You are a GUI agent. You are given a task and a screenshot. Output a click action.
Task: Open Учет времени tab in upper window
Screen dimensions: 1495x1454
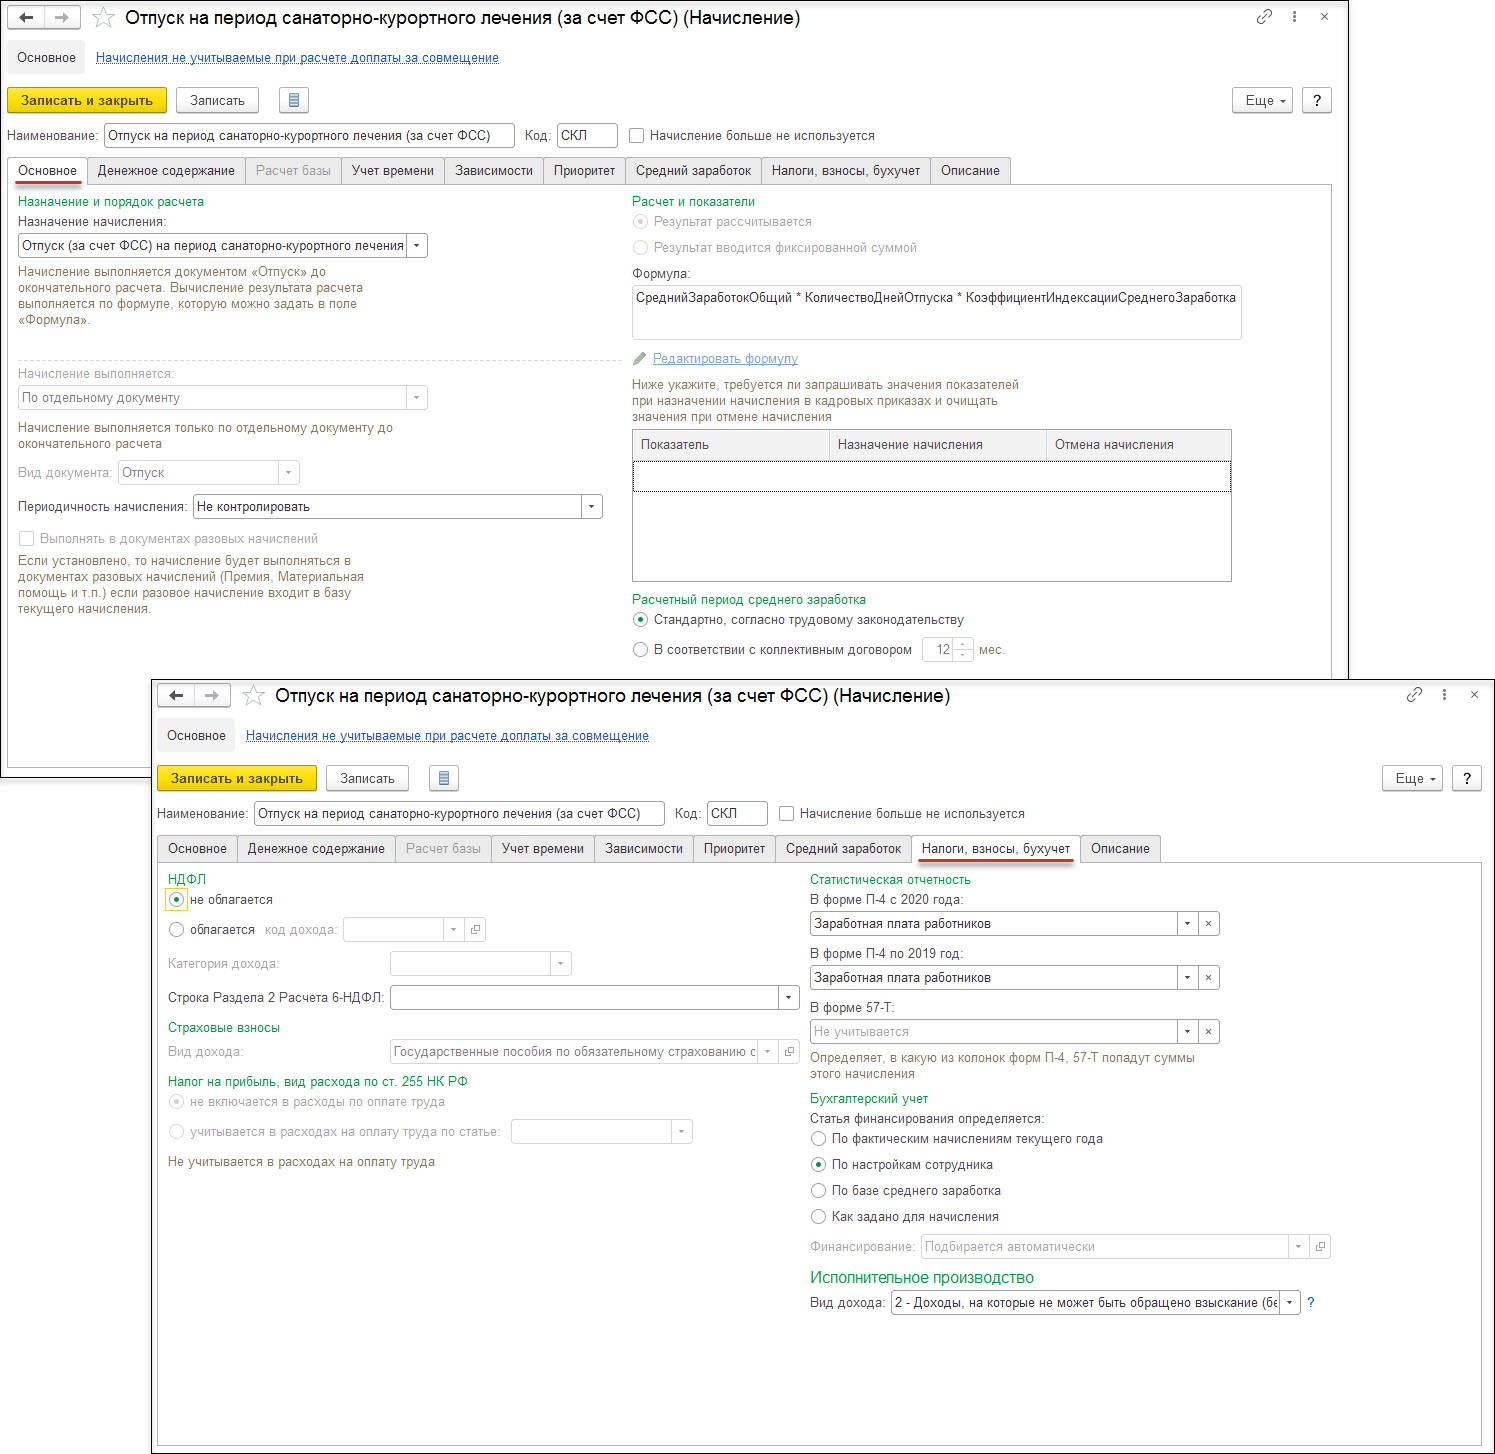pos(393,171)
